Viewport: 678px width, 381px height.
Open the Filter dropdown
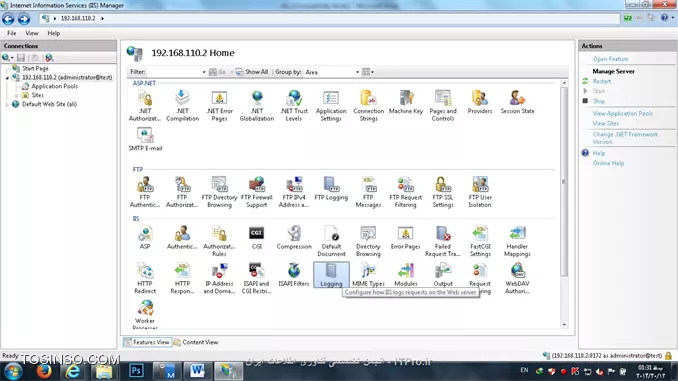[204, 72]
